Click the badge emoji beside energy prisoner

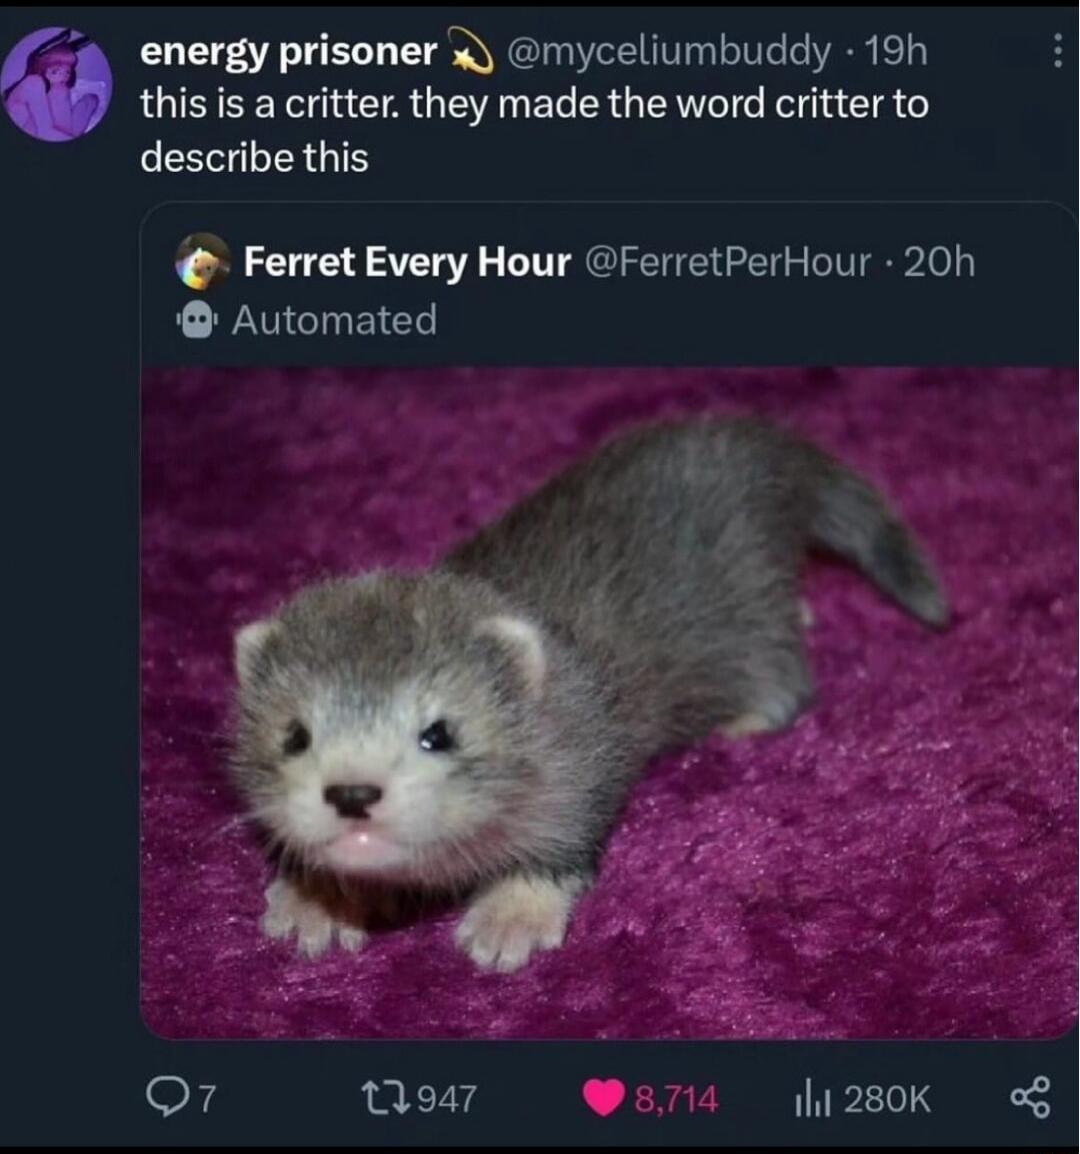(470, 53)
